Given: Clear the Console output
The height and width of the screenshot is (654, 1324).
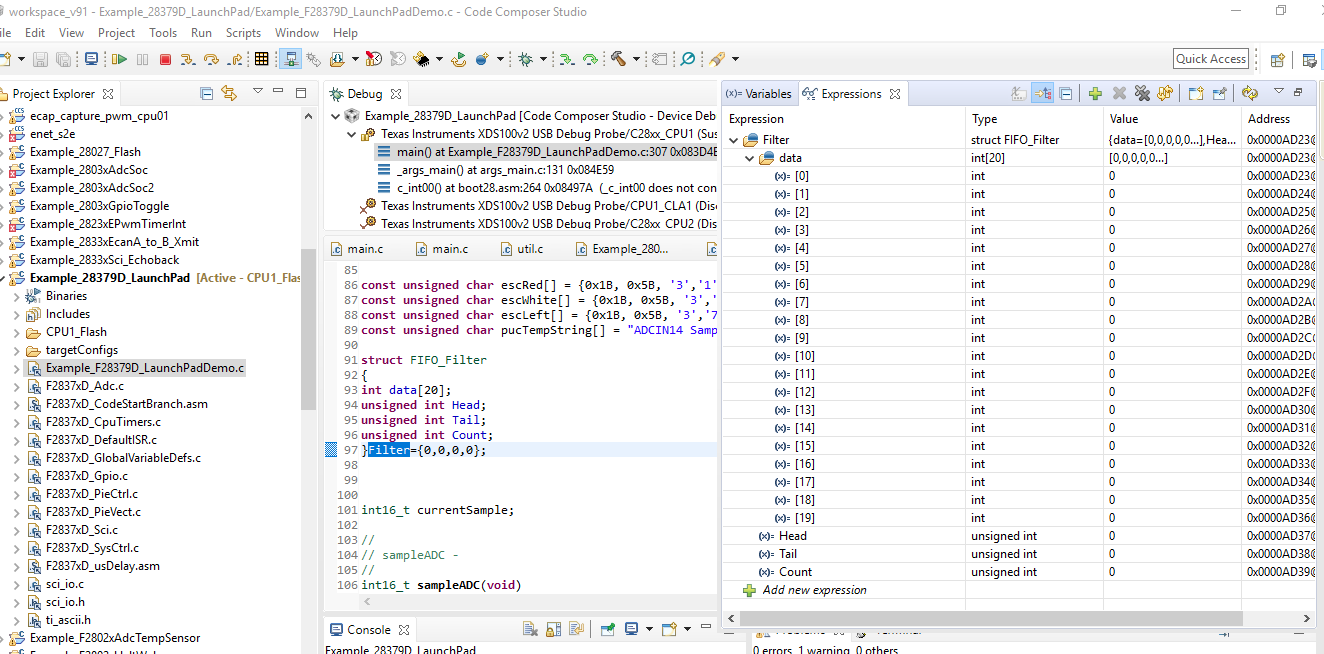Looking at the screenshot, I should coord(529,629).
